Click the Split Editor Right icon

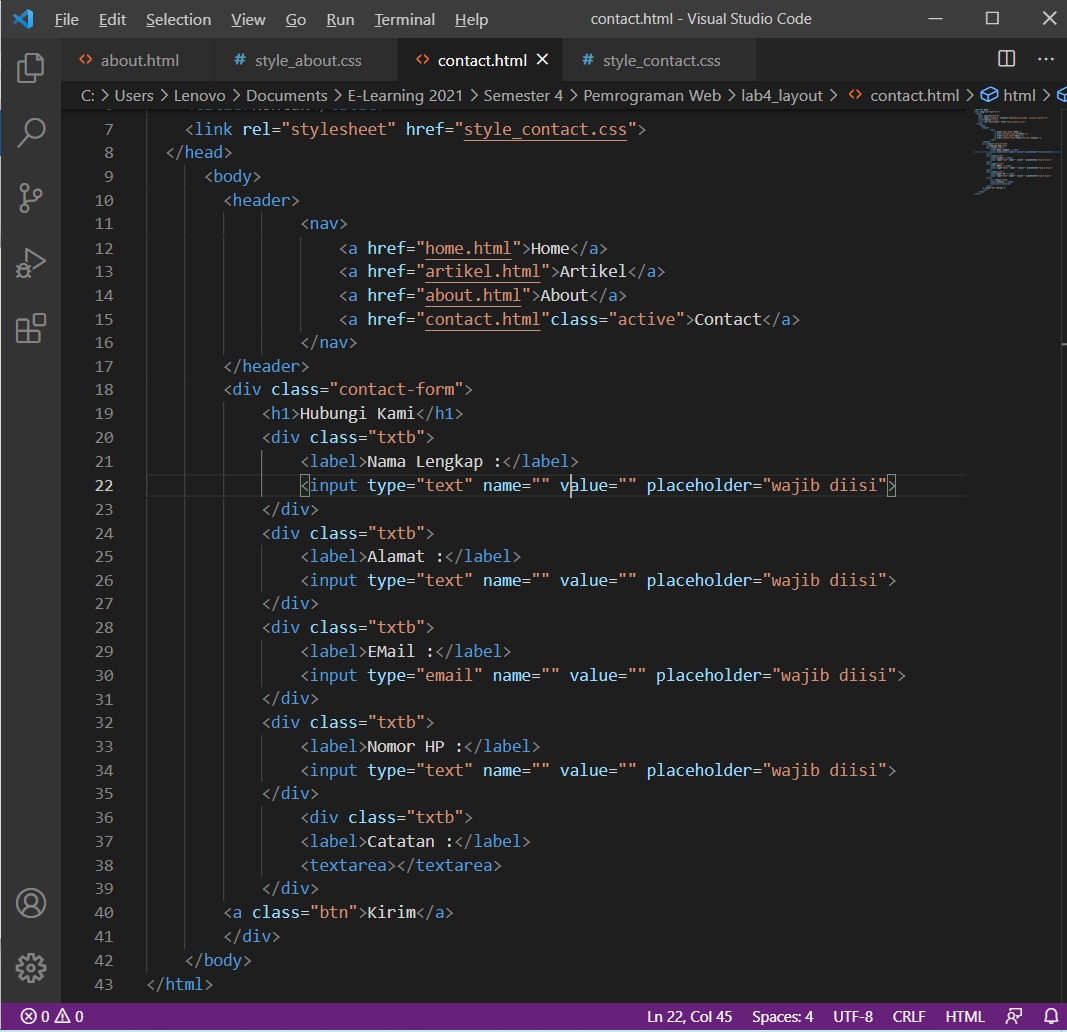coord(1006,60)
